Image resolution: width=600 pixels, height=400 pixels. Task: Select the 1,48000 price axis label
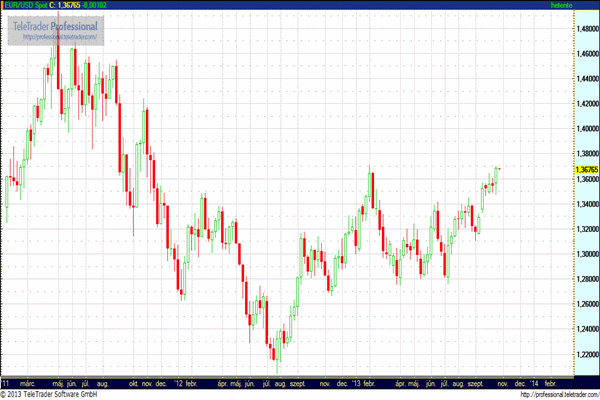[x=586, y=28]
